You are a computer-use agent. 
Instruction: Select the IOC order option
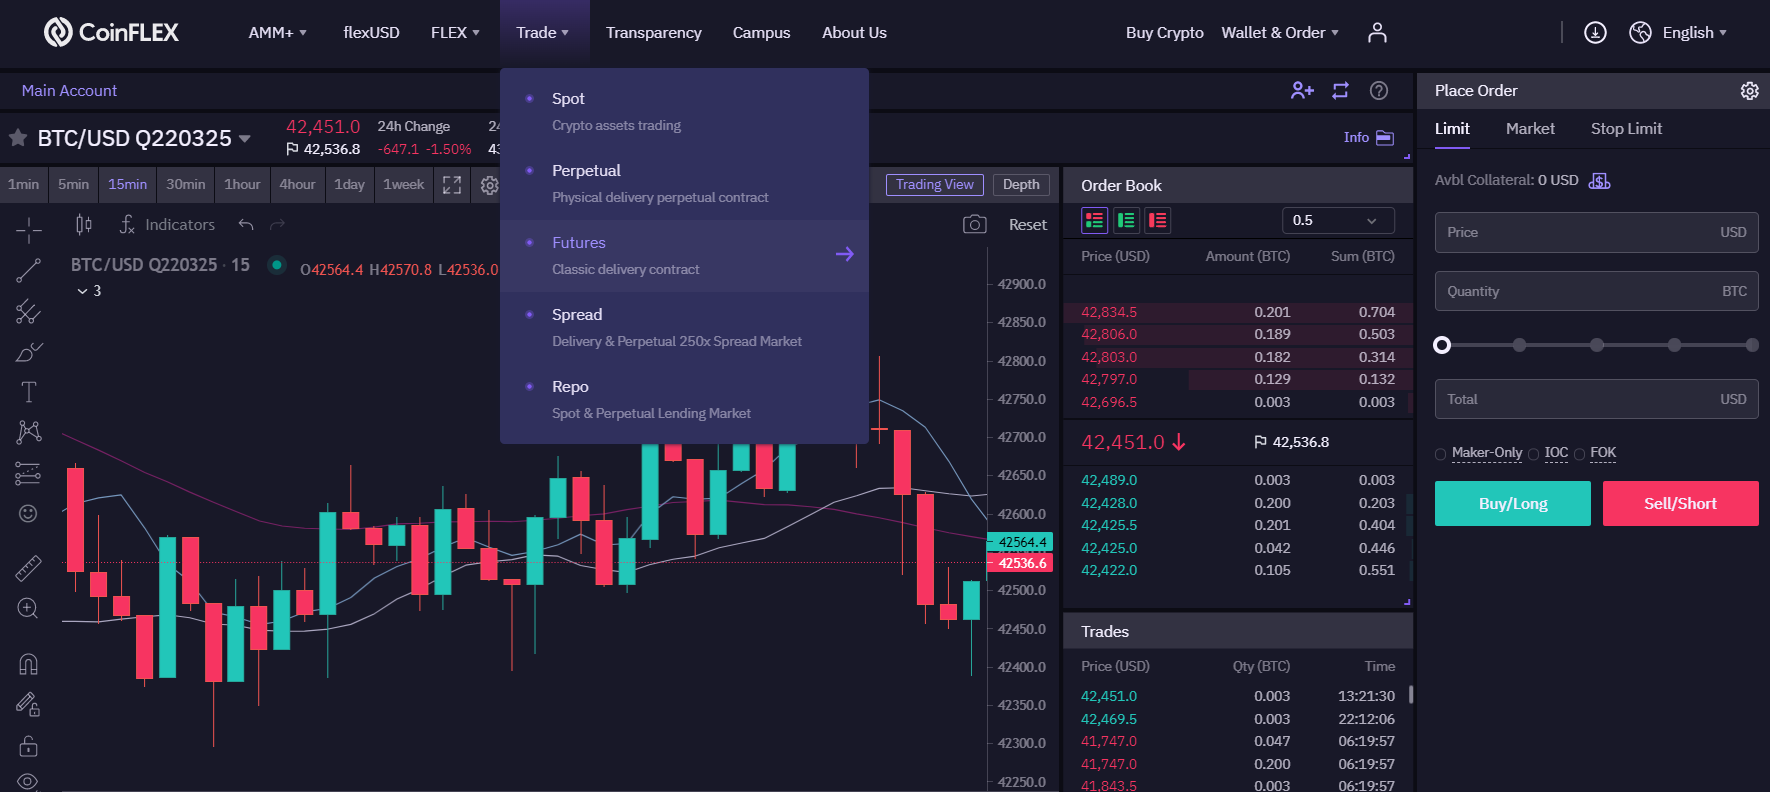pos(1534,454)
